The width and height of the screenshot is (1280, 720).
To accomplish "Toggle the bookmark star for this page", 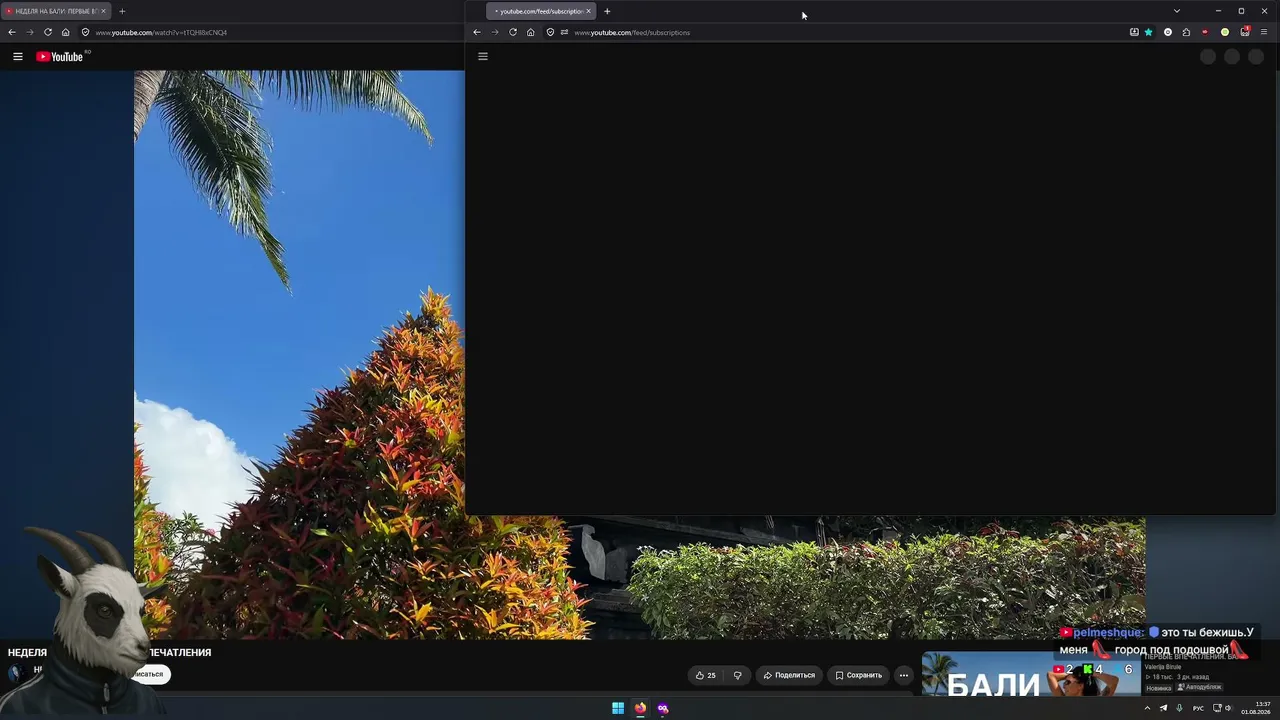I will click(x=1148, y=32).
